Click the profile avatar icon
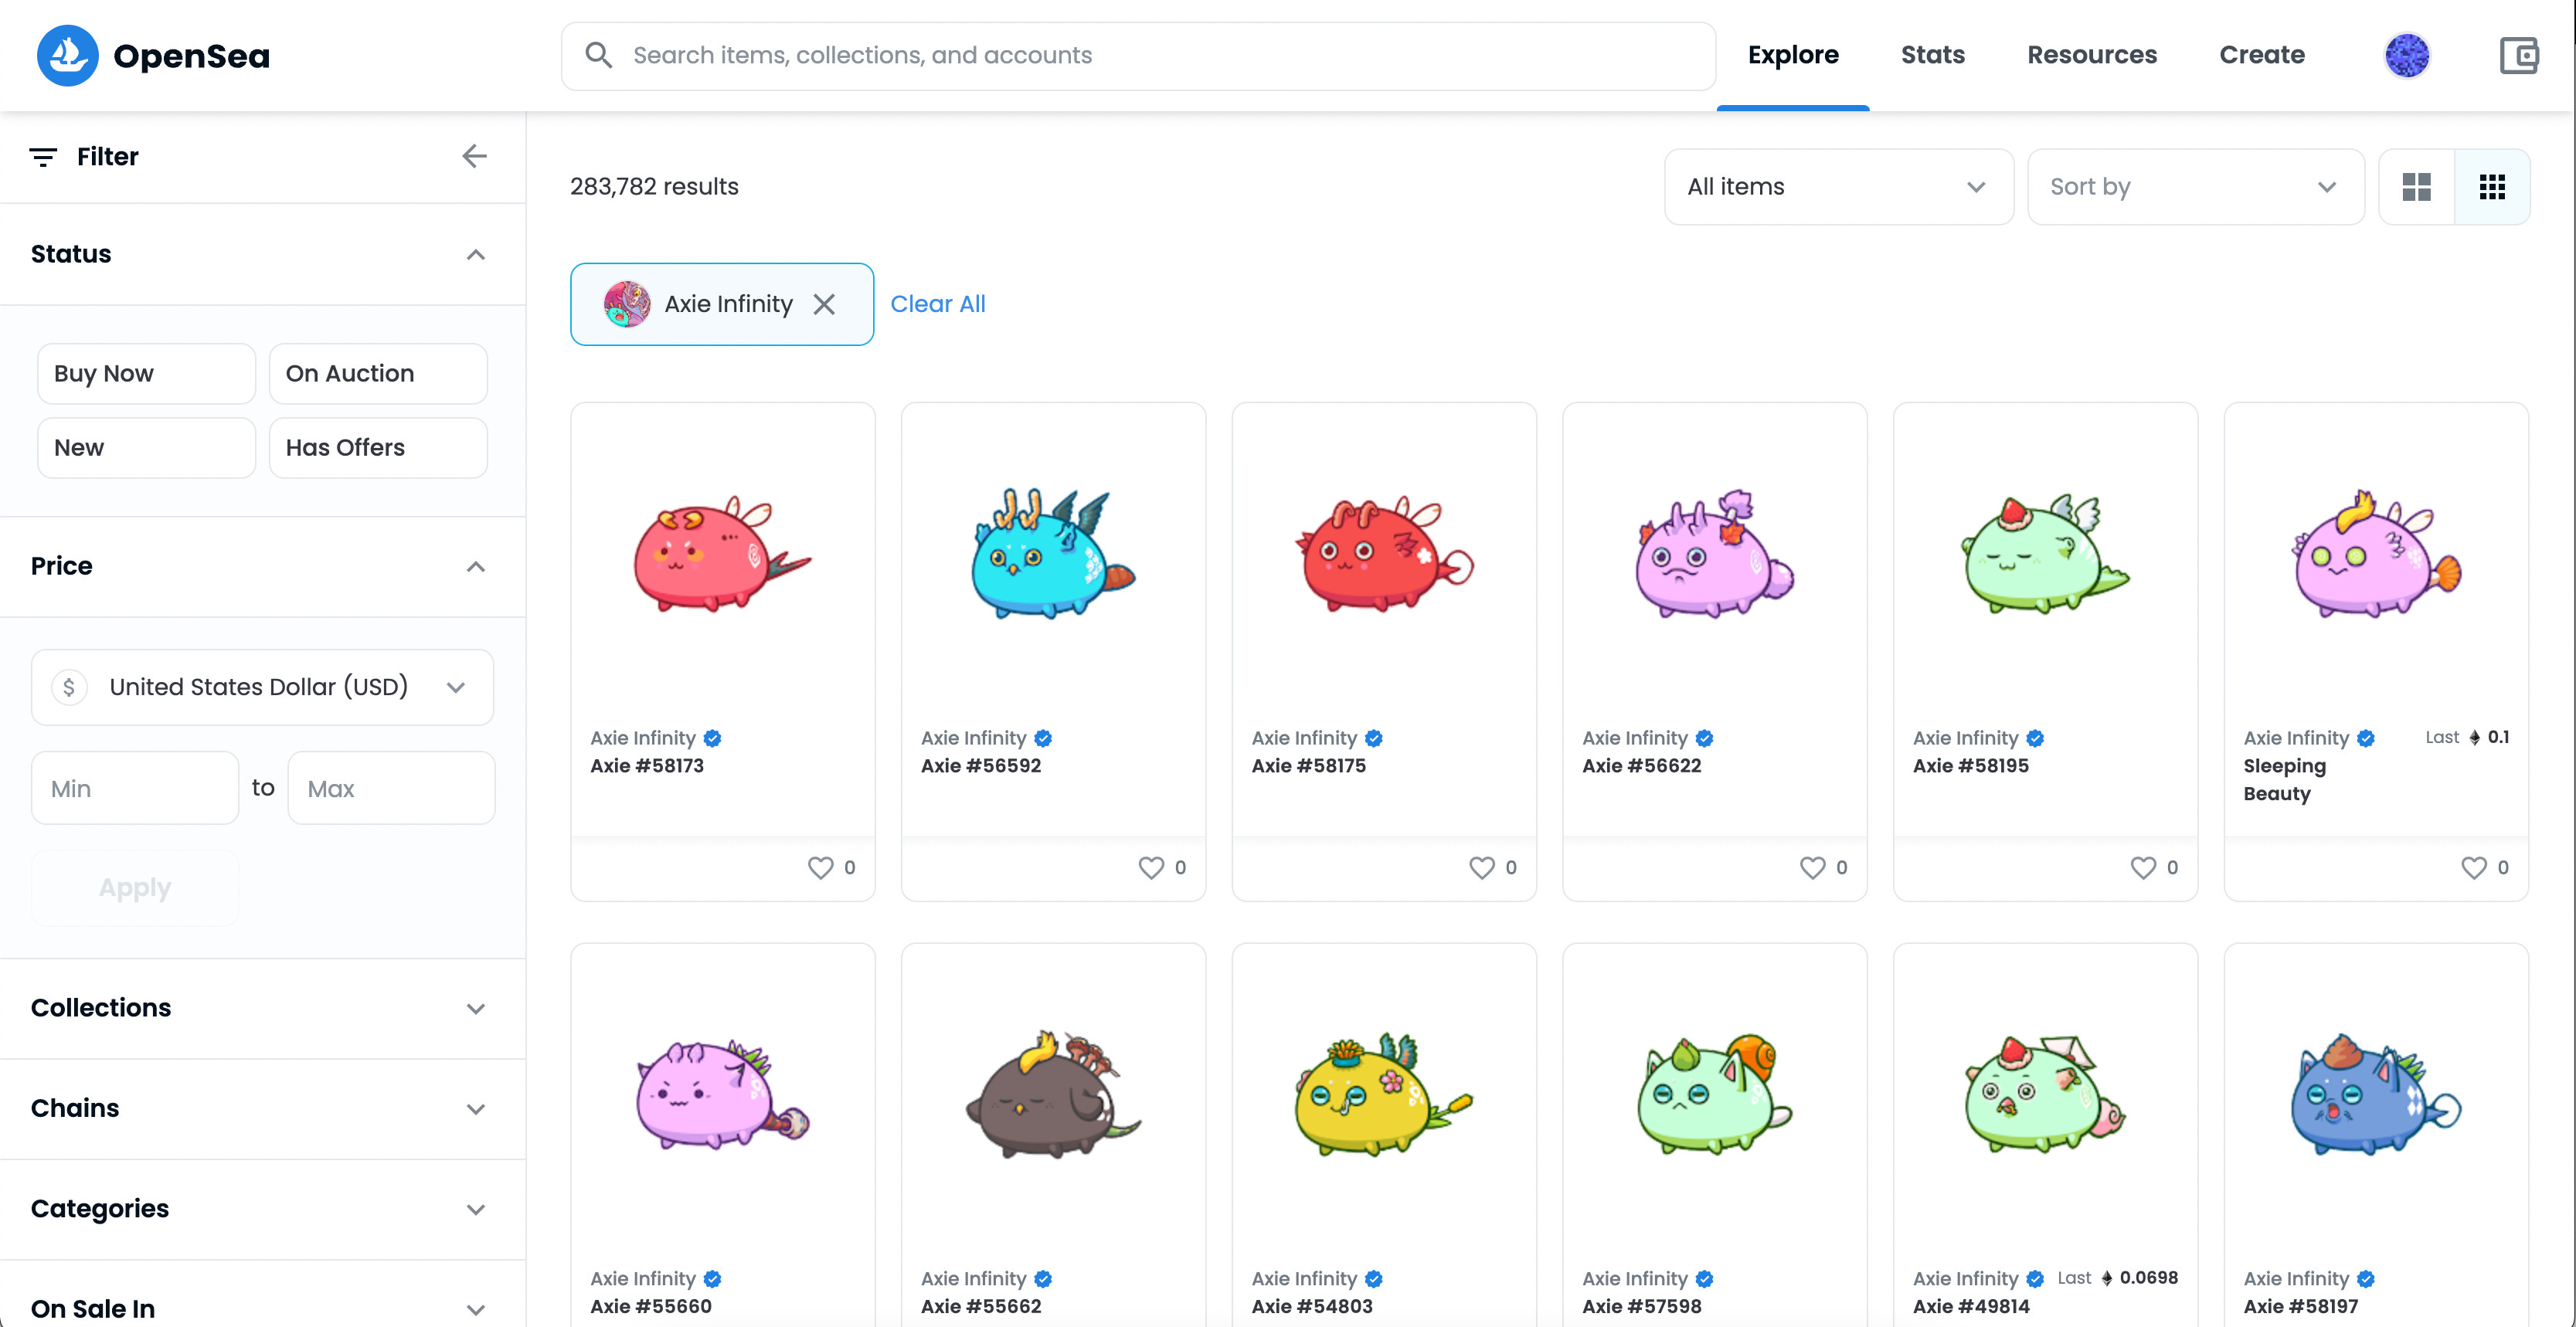The image size is (2576, 1327). coord(2408,55)
